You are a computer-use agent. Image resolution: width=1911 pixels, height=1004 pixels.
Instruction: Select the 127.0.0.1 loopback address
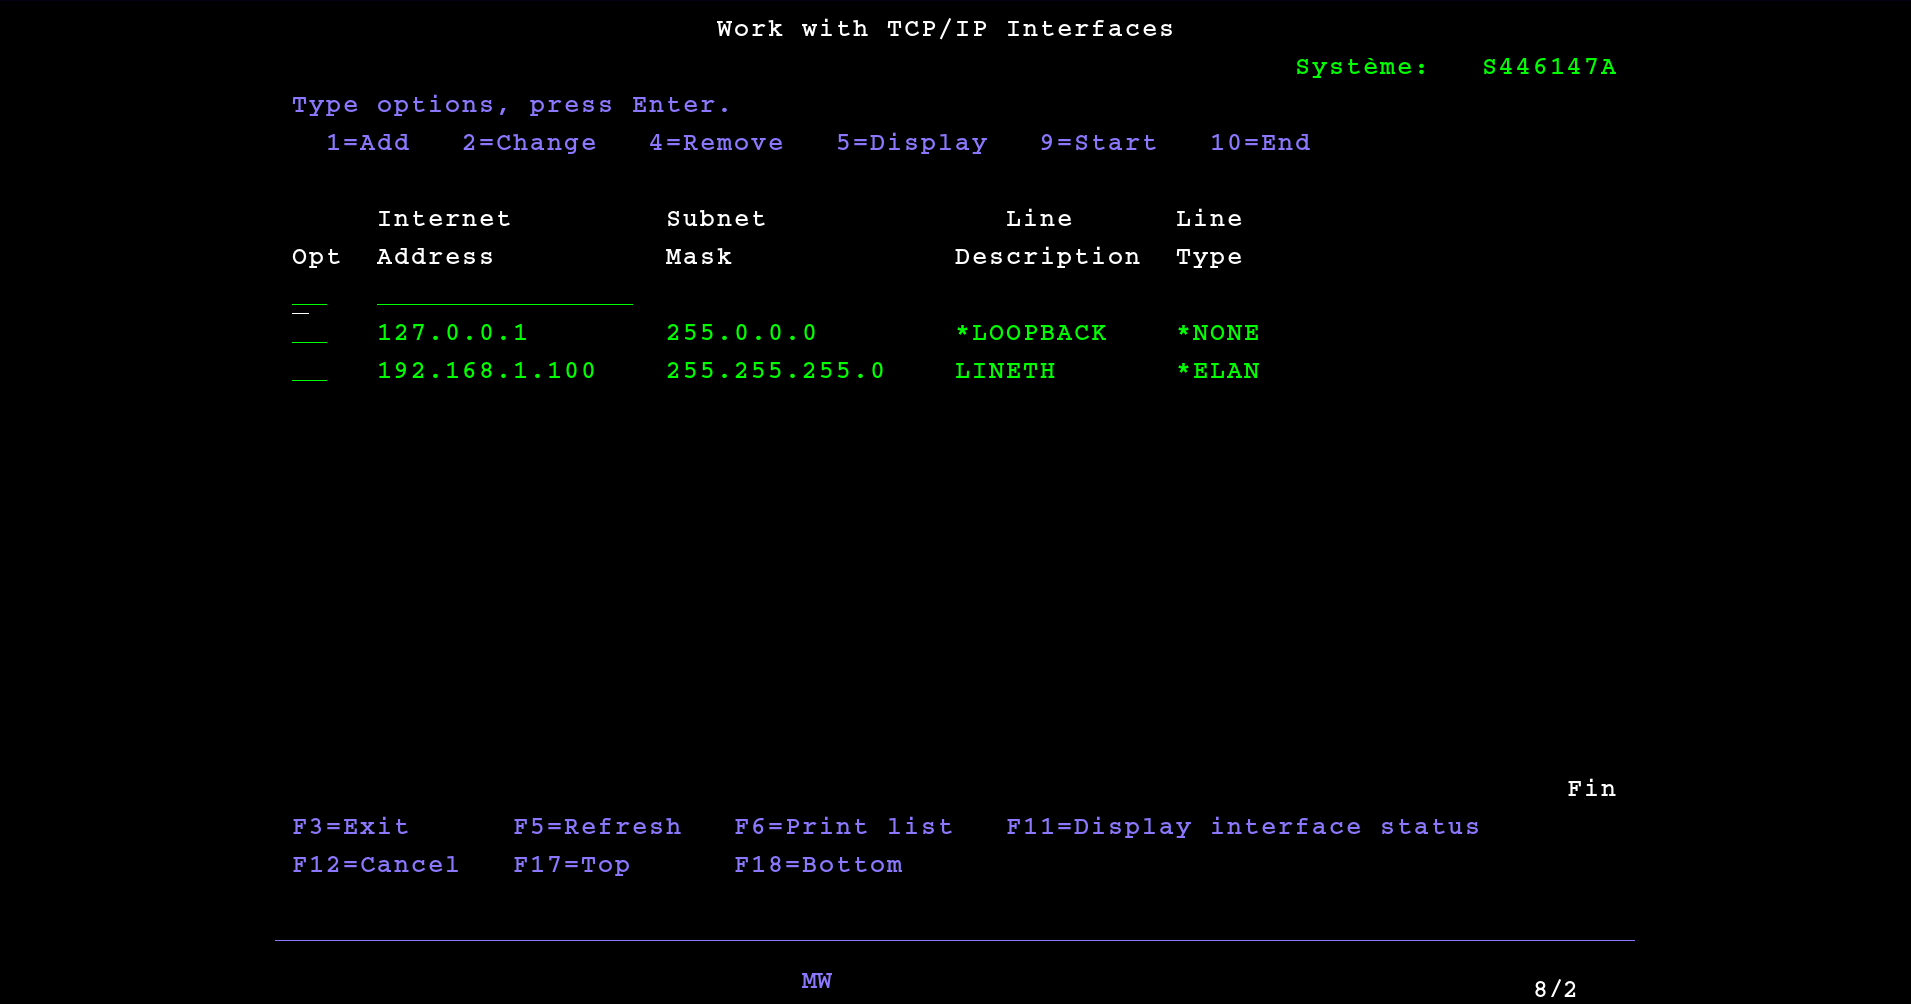coord(452,333)
